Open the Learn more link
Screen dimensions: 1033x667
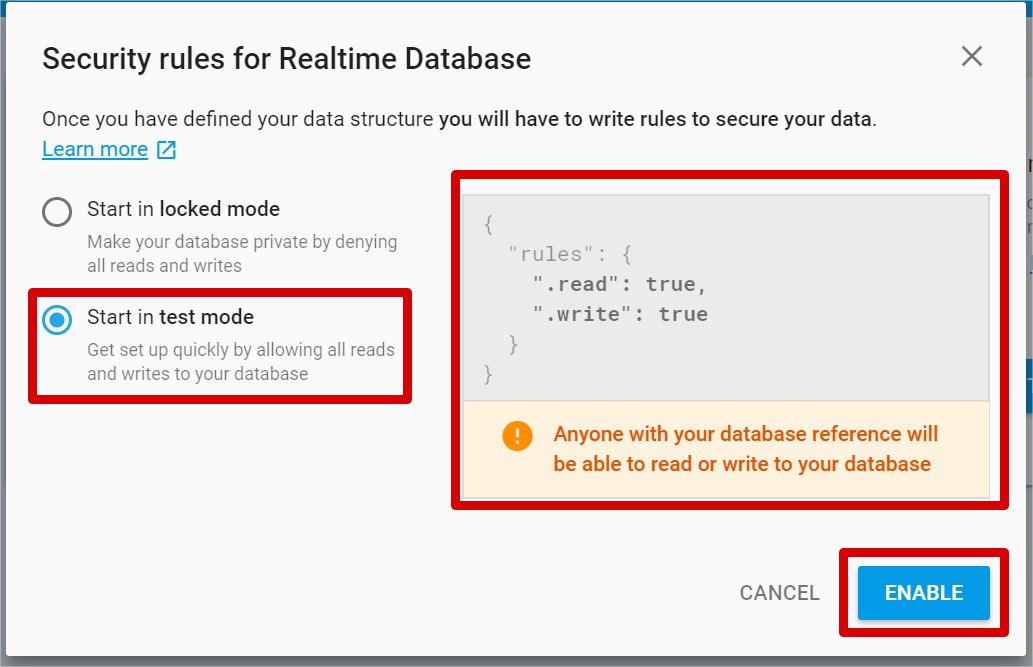click(95, 149)
